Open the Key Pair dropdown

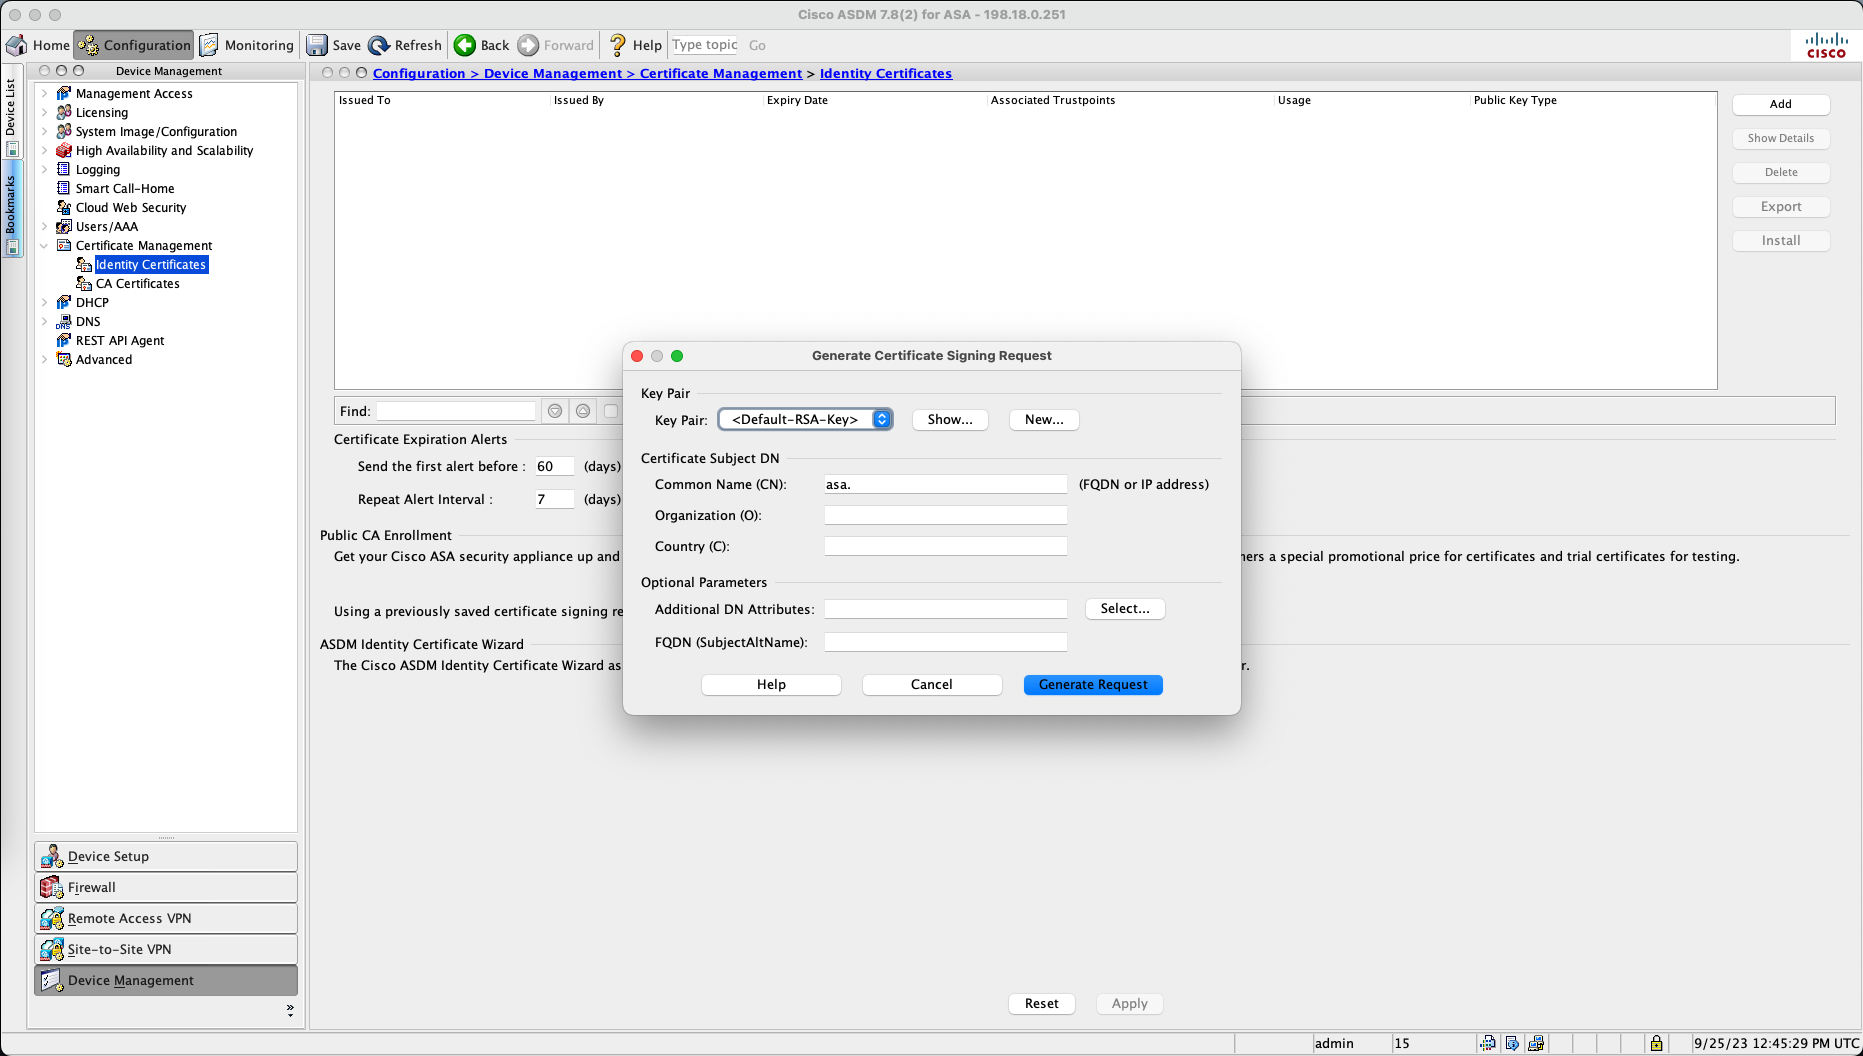click(x=881, y=420)
